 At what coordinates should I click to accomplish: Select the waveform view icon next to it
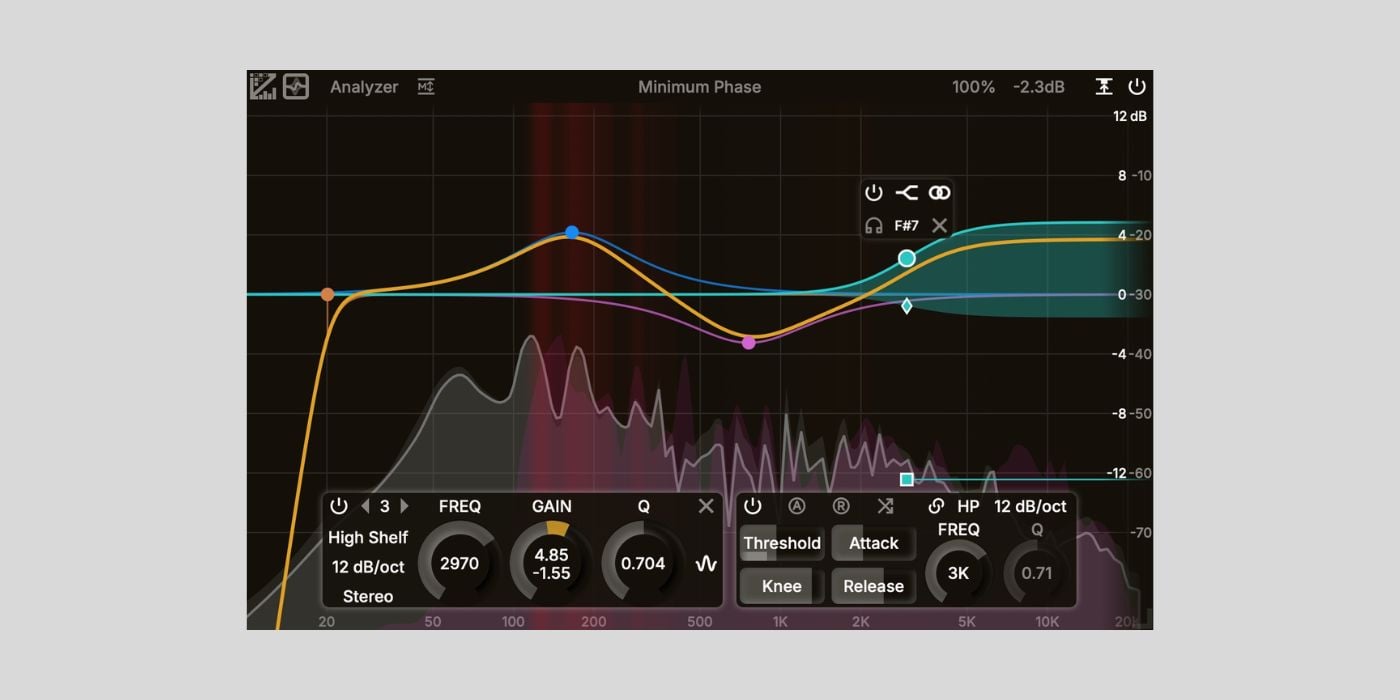pyautogui.click(x=296, y=86)
